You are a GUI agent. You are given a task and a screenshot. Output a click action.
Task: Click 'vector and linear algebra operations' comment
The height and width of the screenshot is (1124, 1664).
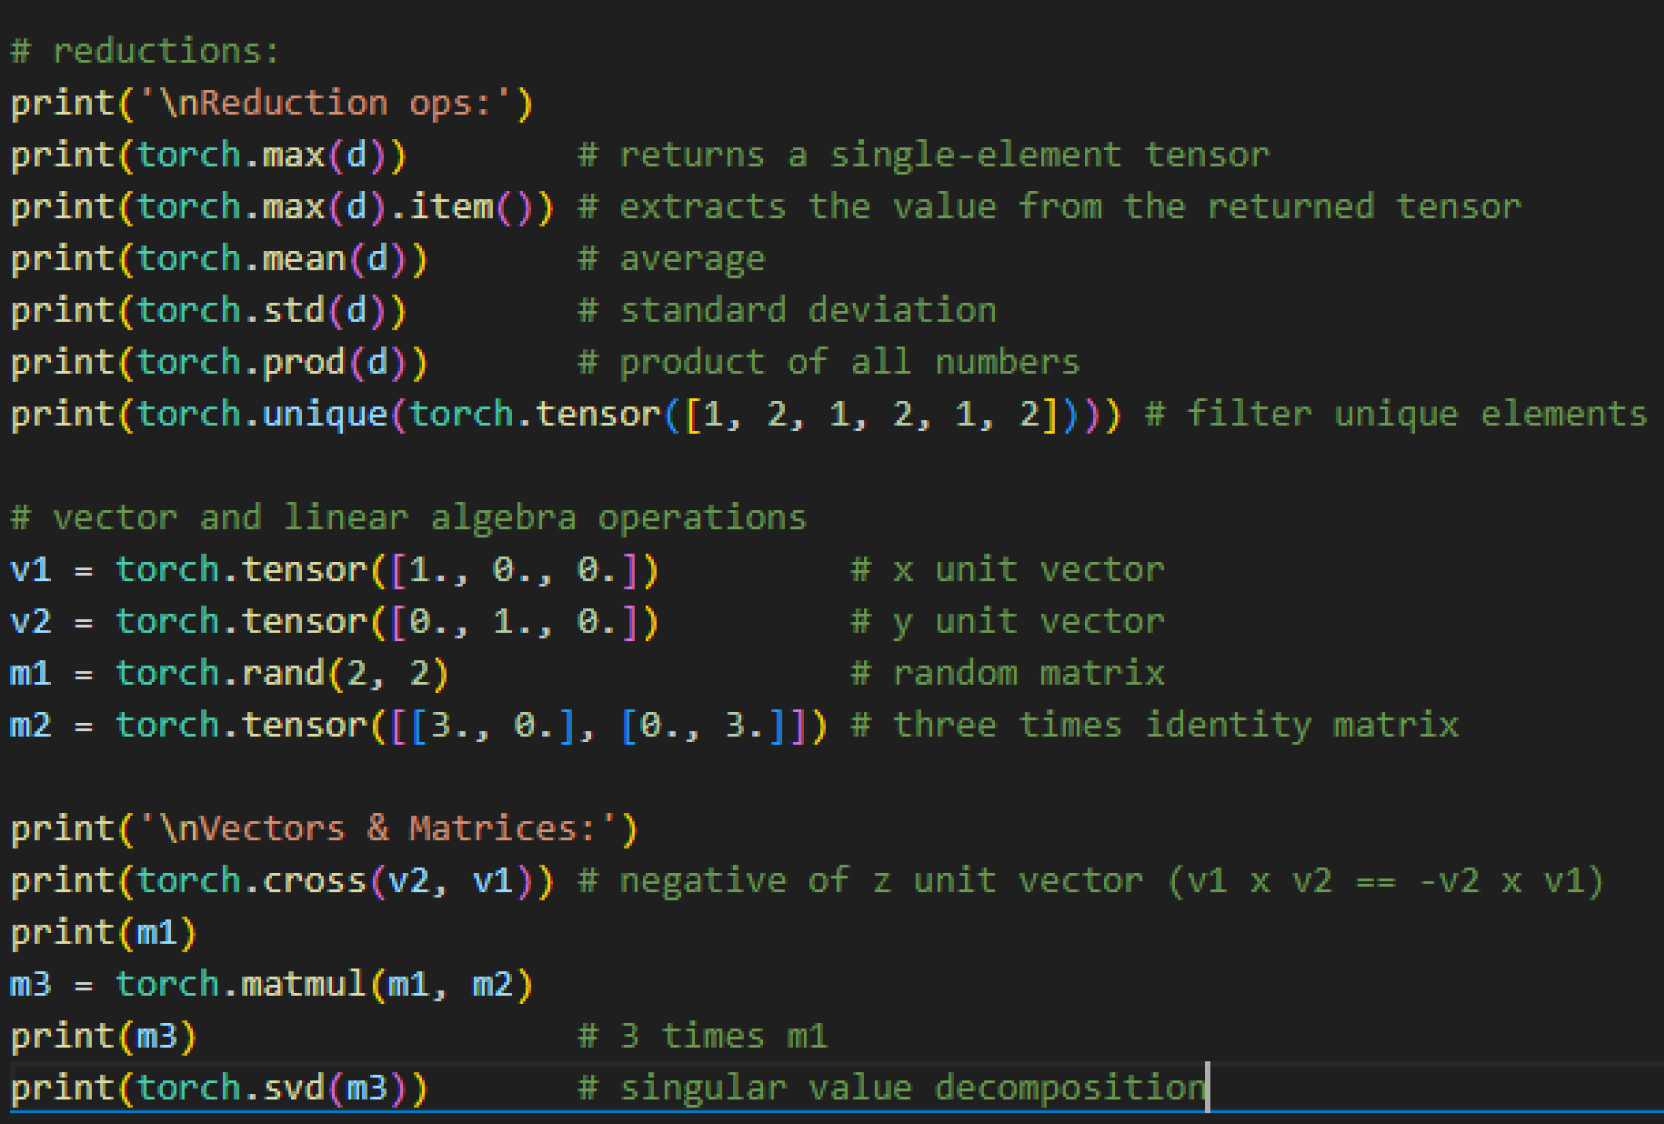tap(429, 518)
